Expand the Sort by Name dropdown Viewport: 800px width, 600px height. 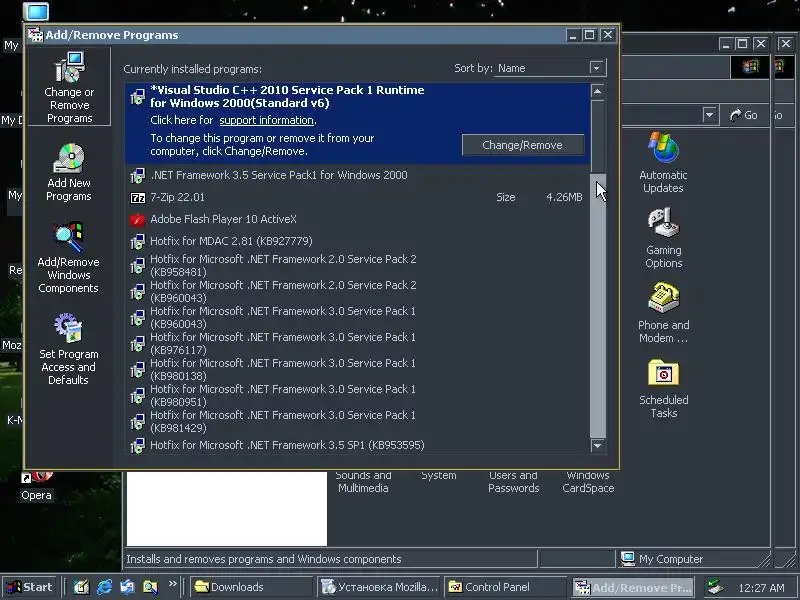596,68
